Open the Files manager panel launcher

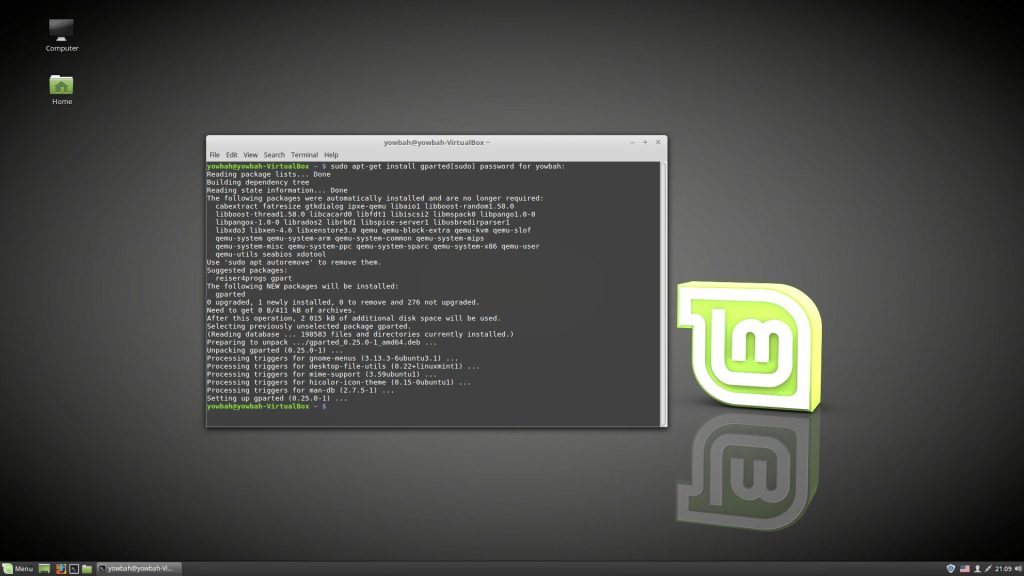pos(87,568)
